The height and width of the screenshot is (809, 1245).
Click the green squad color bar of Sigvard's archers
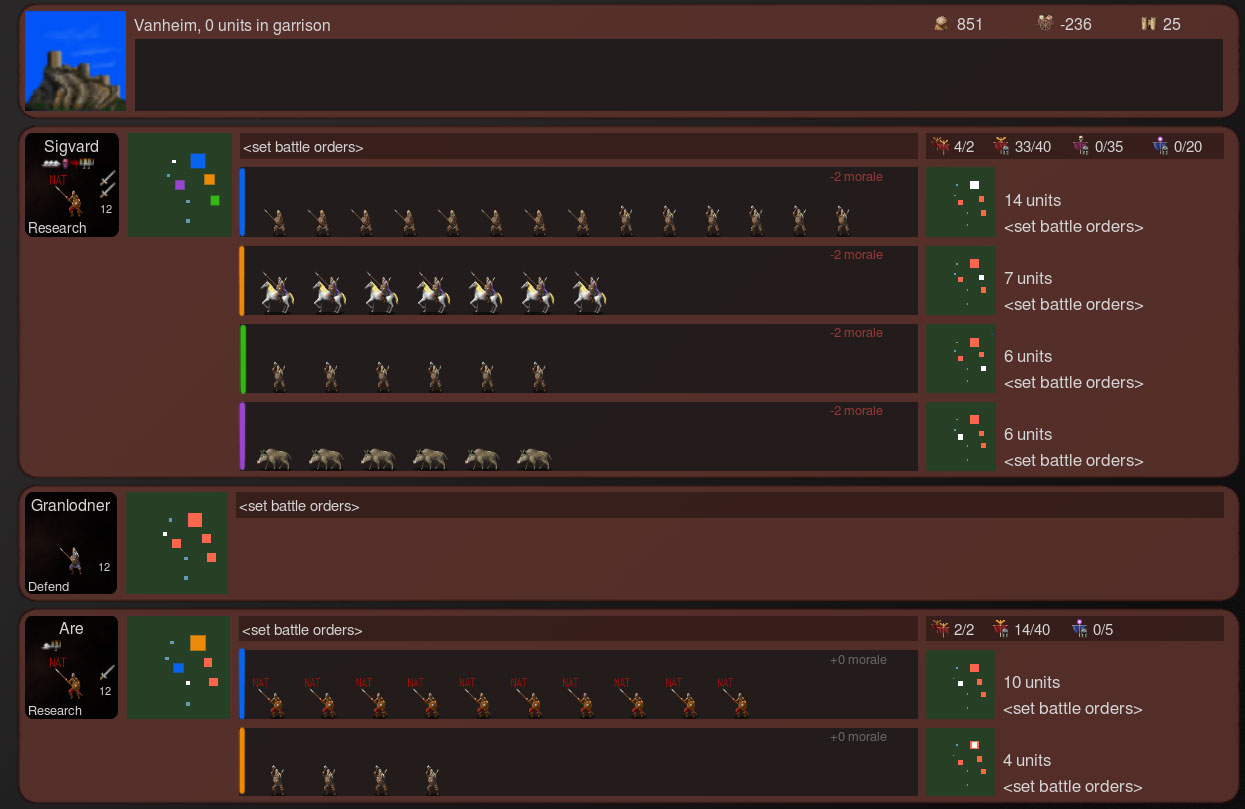tap(241, 358)
